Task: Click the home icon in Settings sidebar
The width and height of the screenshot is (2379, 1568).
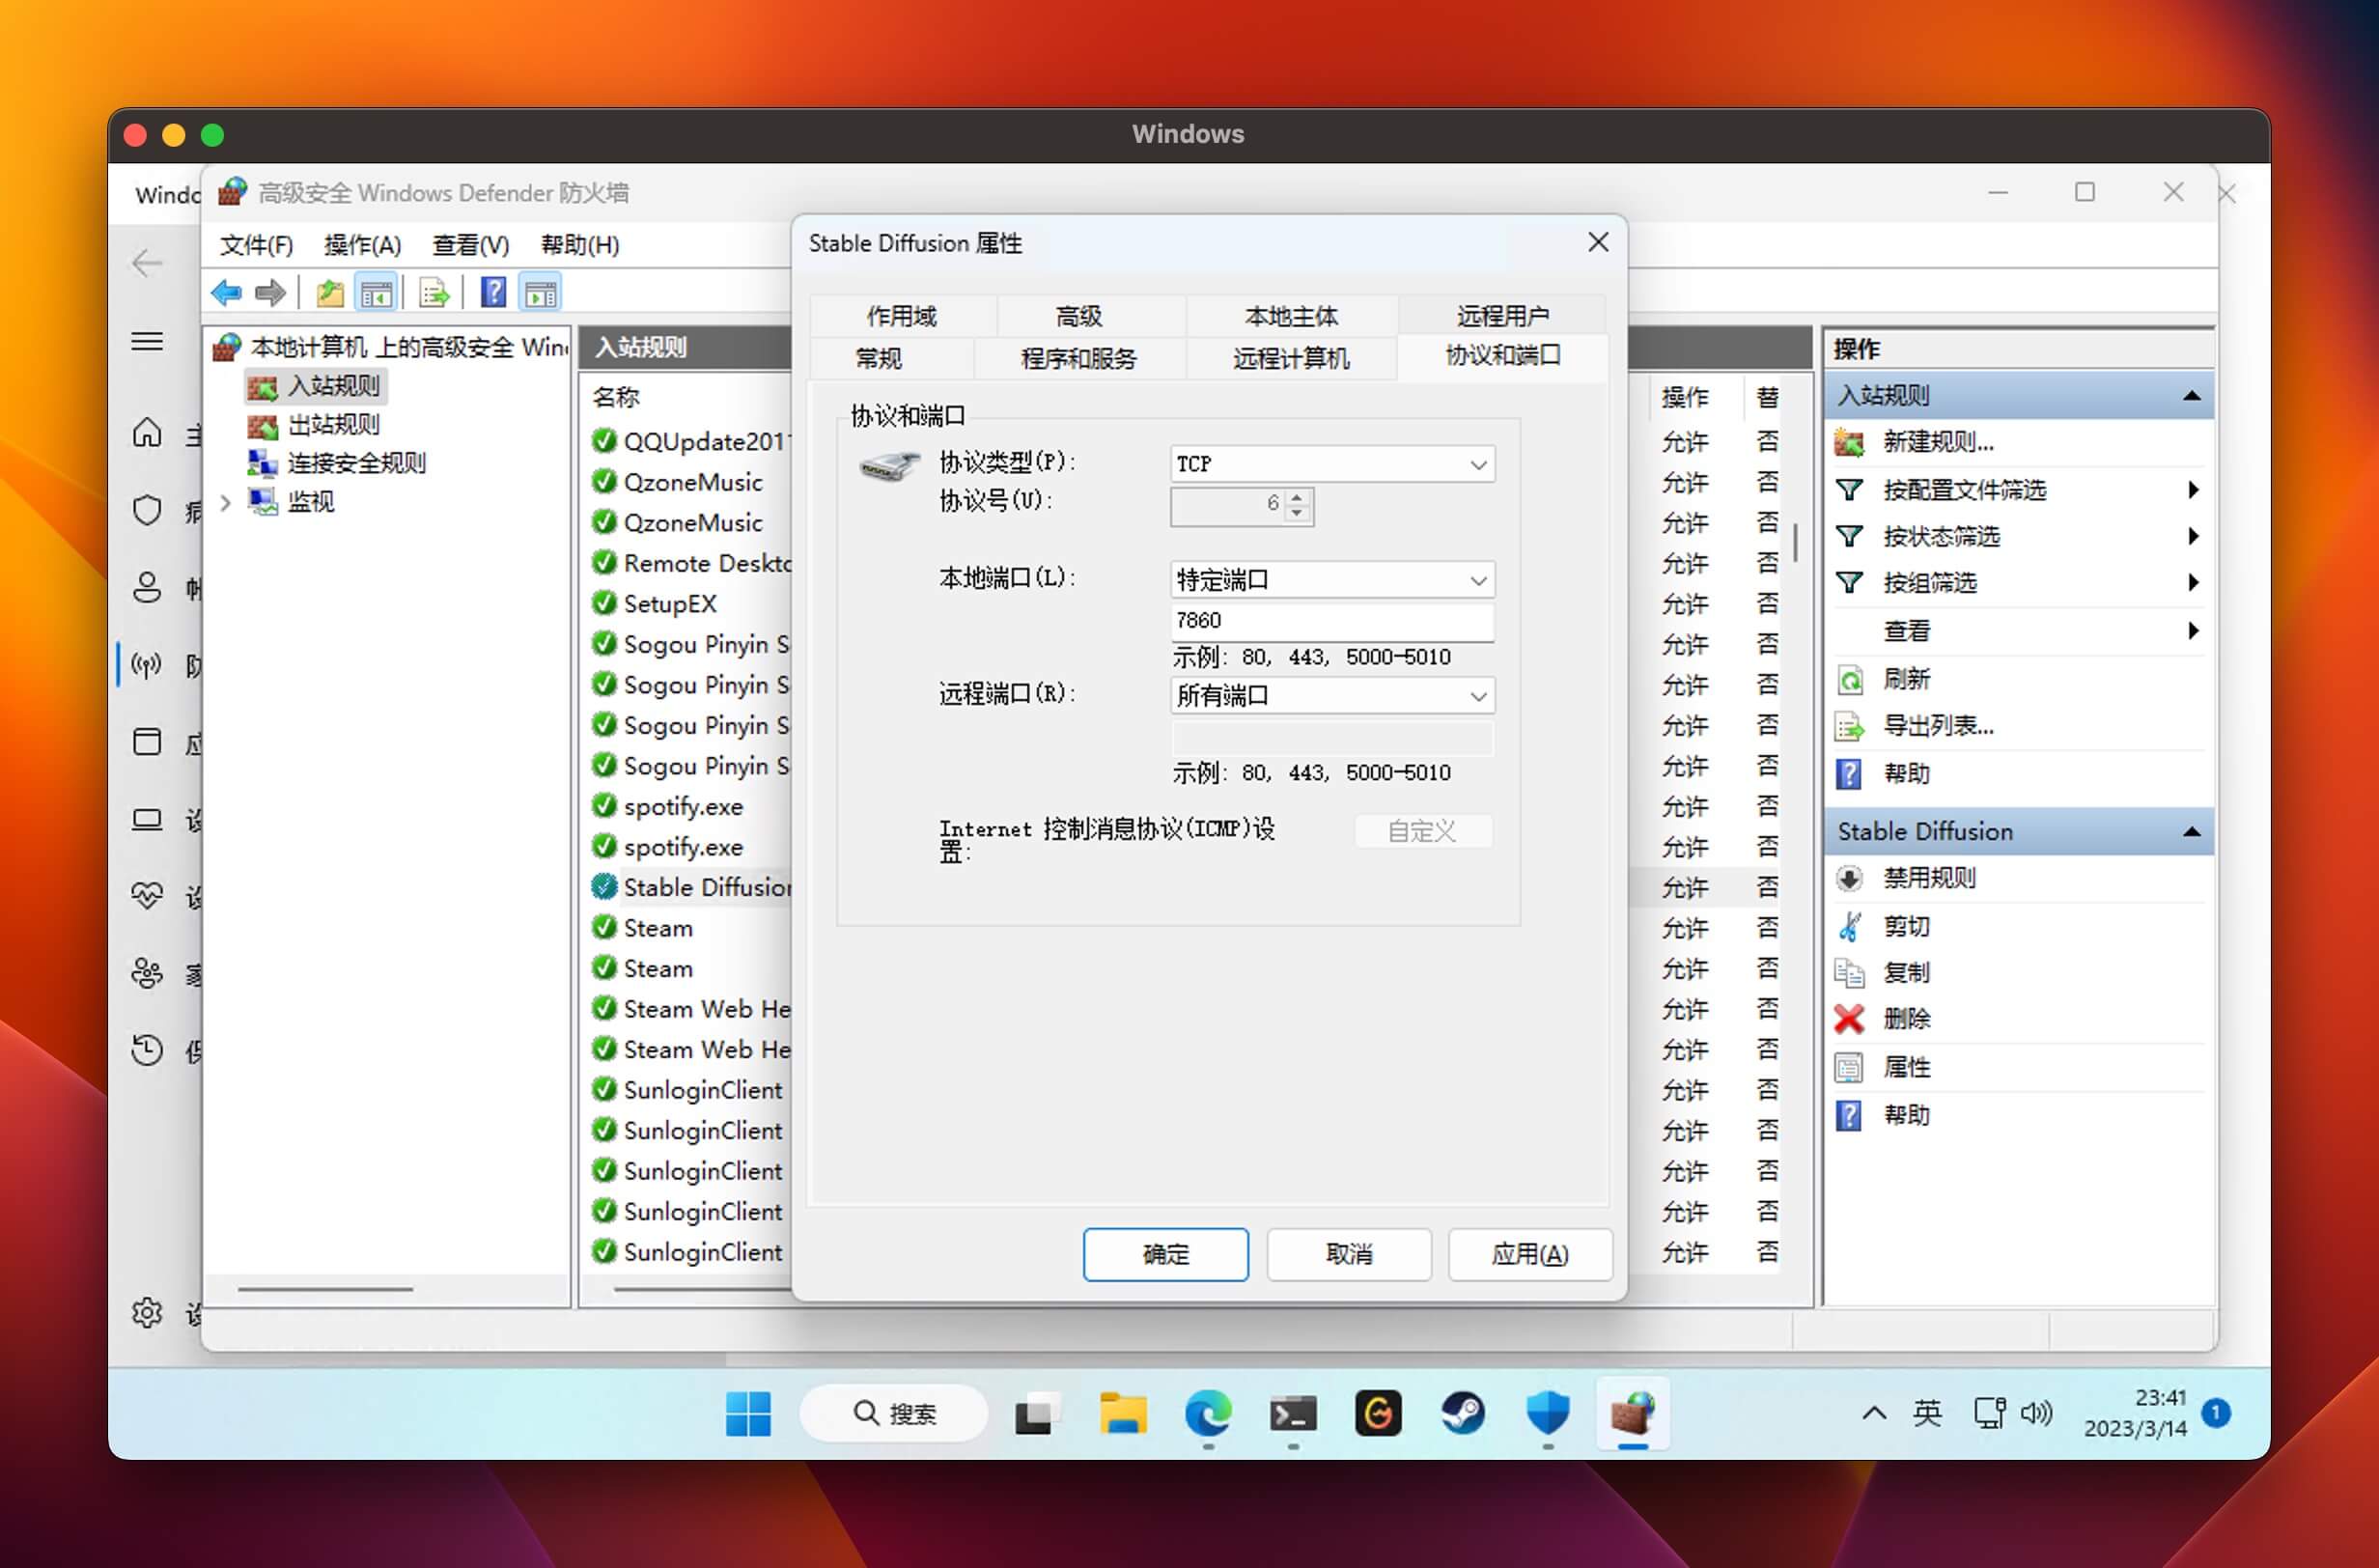Action: click(147, 433)
